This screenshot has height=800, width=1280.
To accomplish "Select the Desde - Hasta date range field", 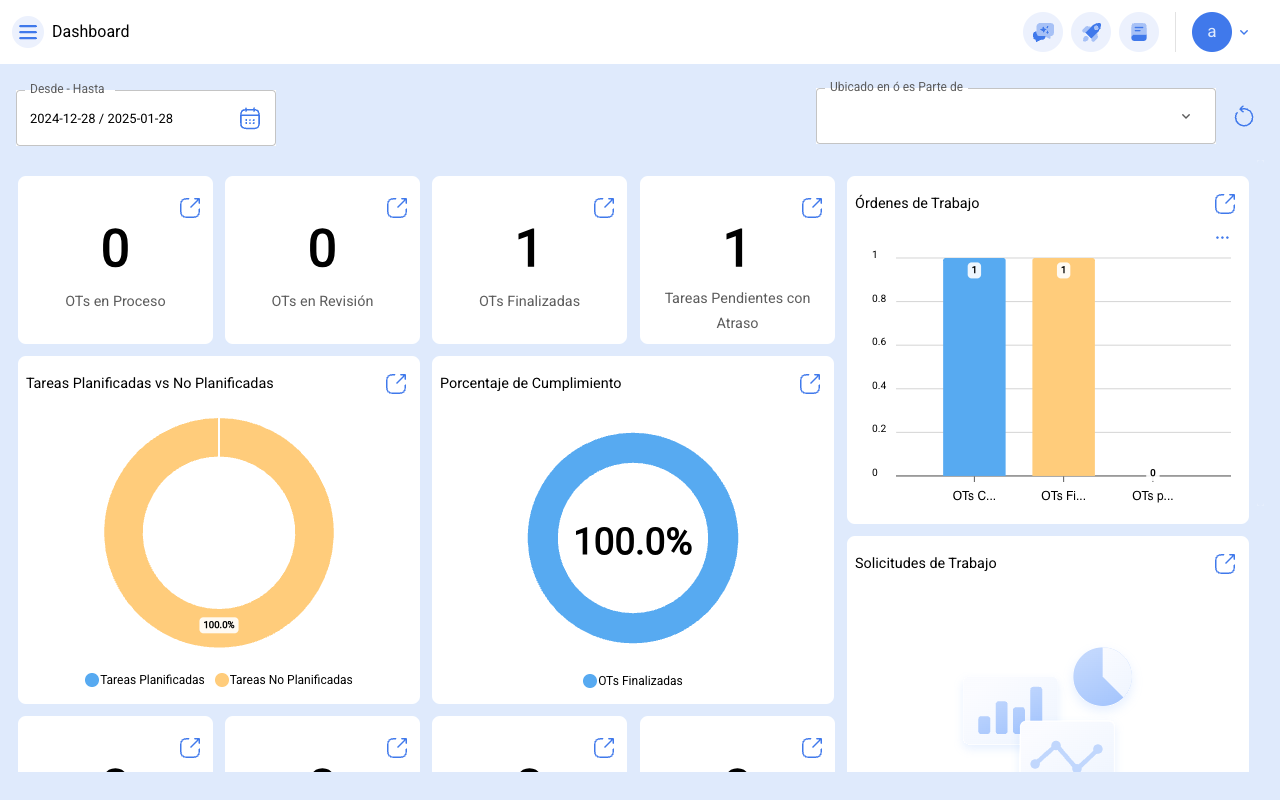I will click(x=146, y=118).
